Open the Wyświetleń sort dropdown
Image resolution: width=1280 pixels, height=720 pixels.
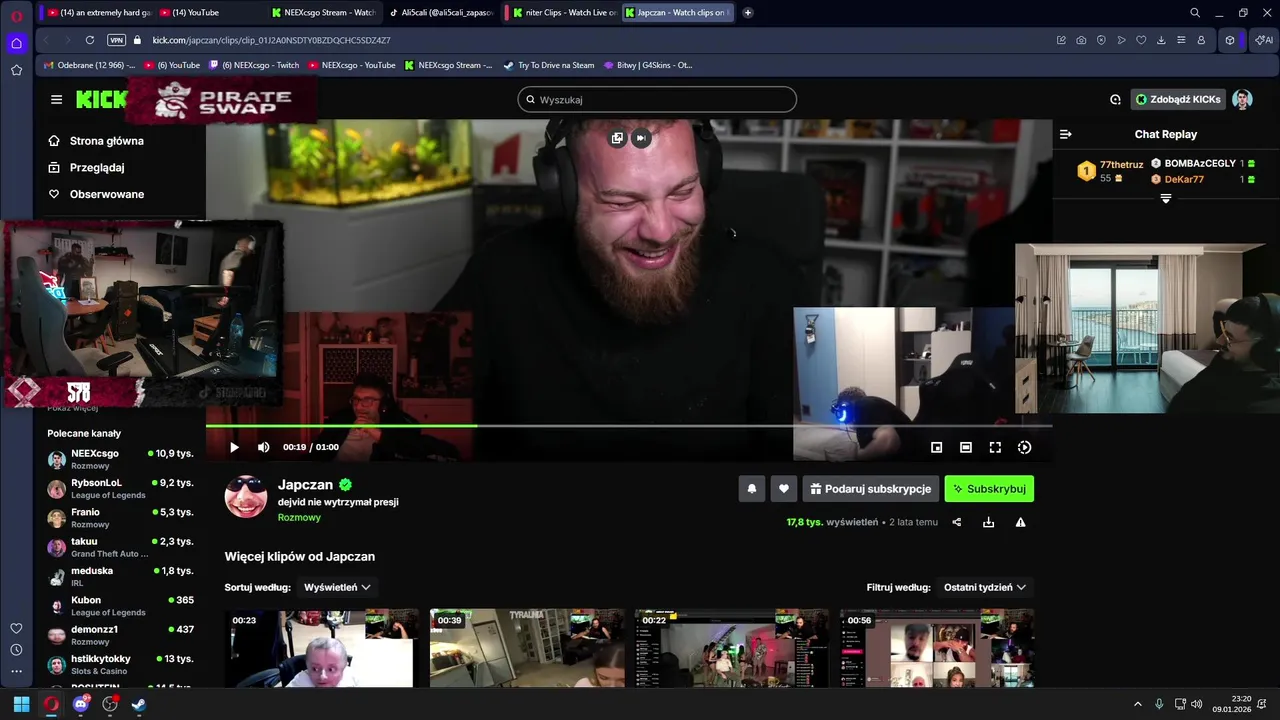(337, 587)
